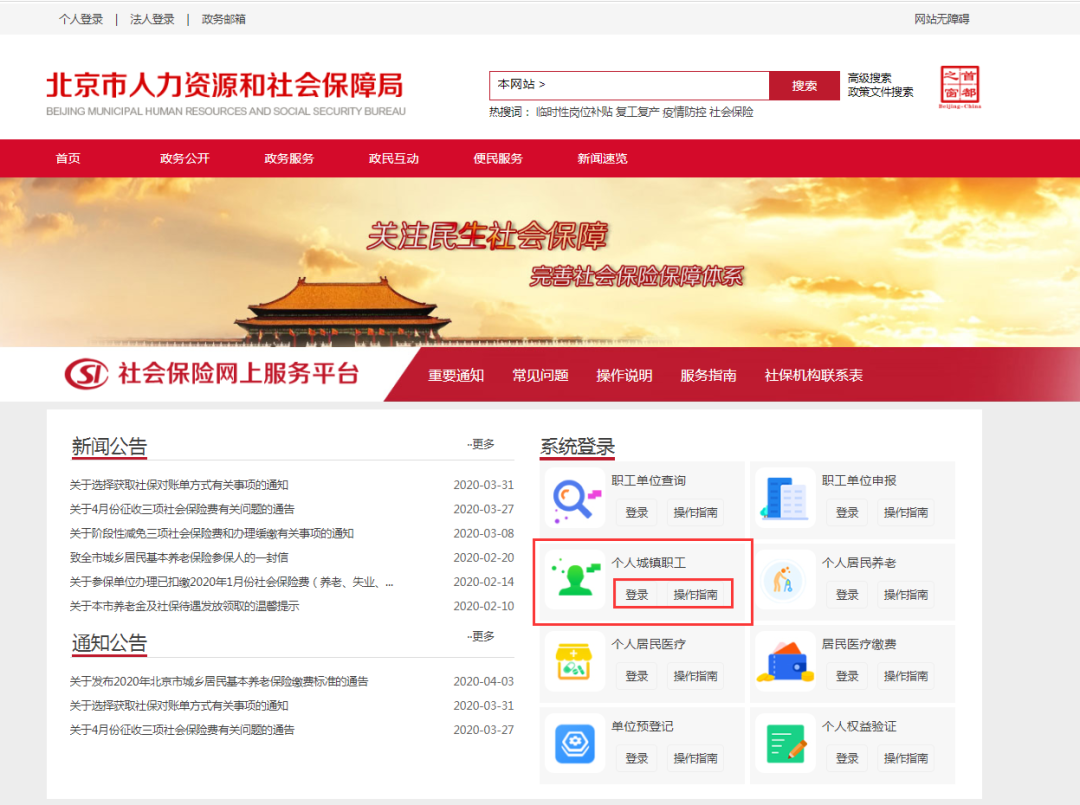The image size is (1080, 805).
Task: Open 政务邮箱 link
Action: 223,19
